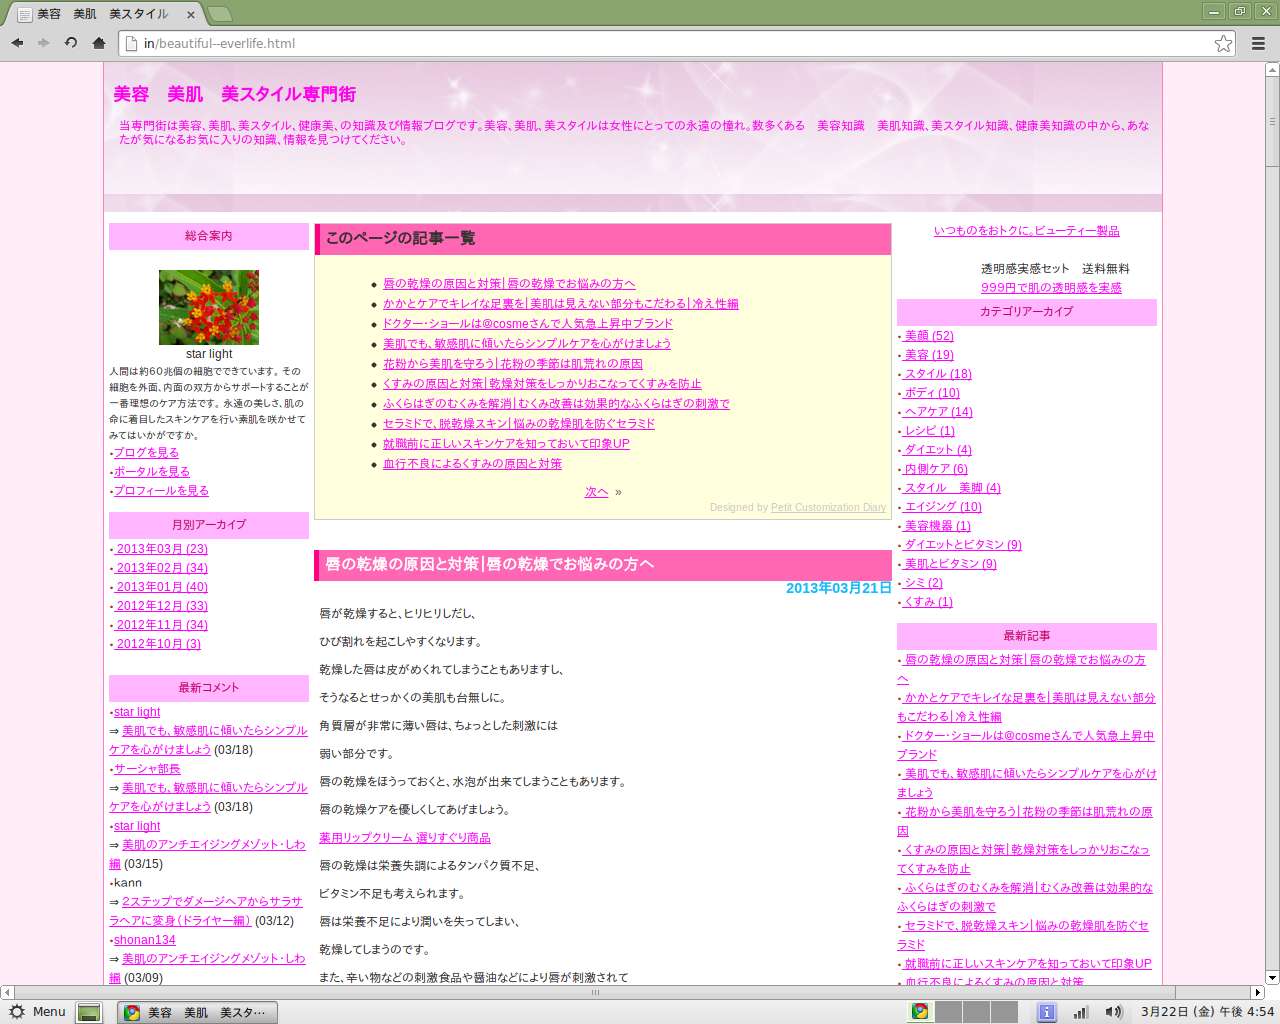The height and width of the screenshot is (1024, 1280).
Task: Open 2013年02月 (34) archive
Action: coord(161,568)
